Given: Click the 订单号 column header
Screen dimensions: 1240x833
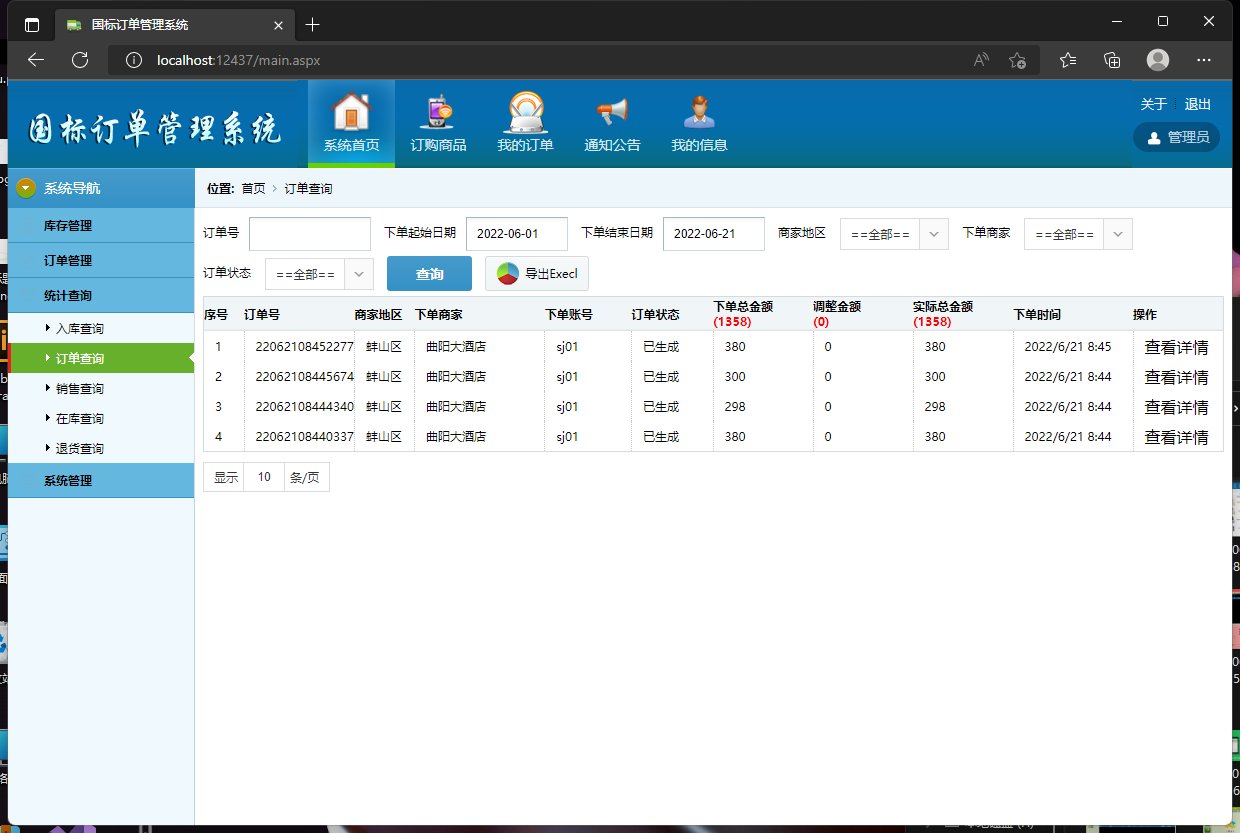Looking at the screenshot, I should (262, 314).
